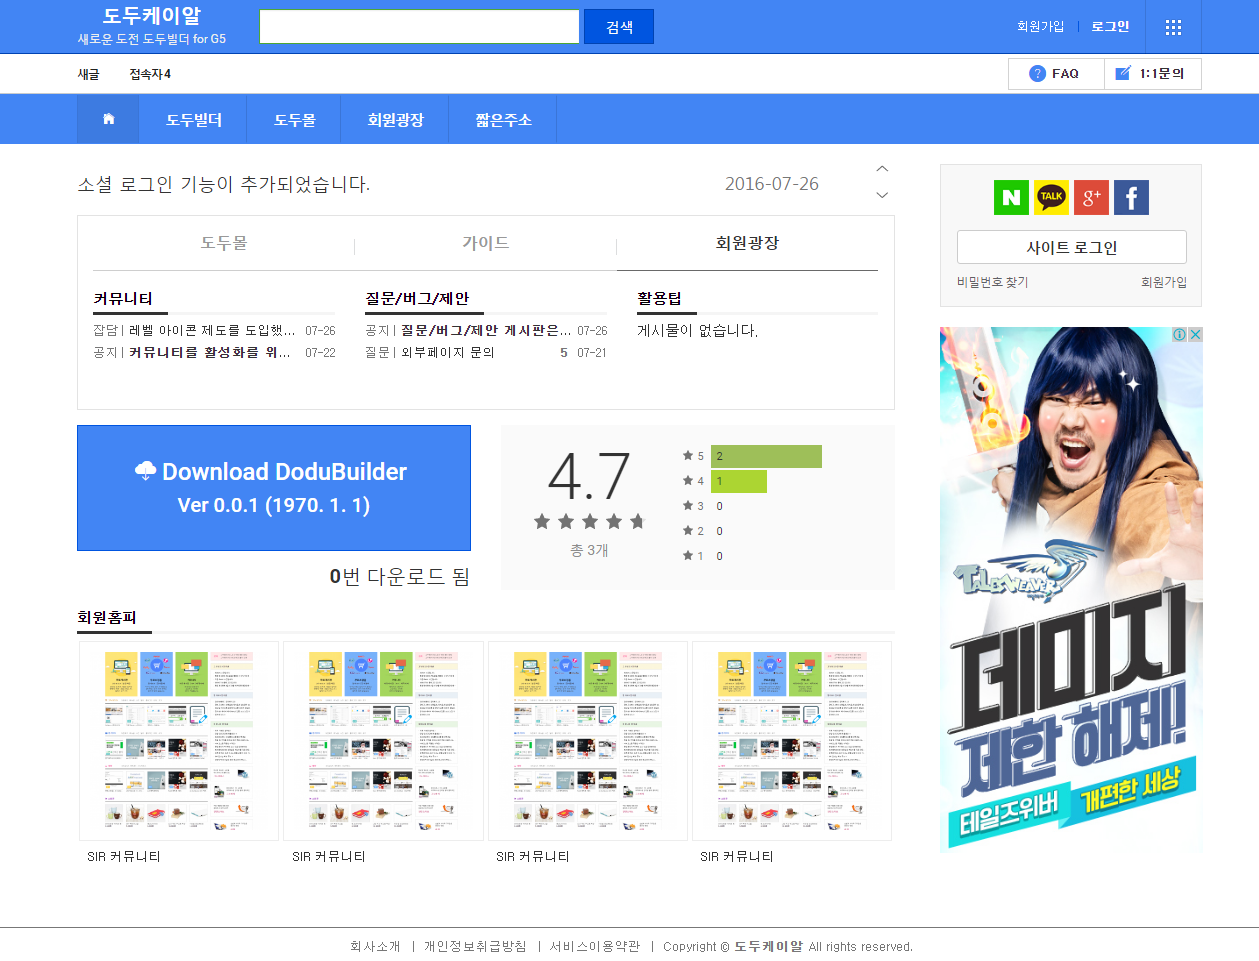Screen dimensions: 1259x961
Task: Log in with the KakaoTalk icon
Action: click(x=1051, y=197)
